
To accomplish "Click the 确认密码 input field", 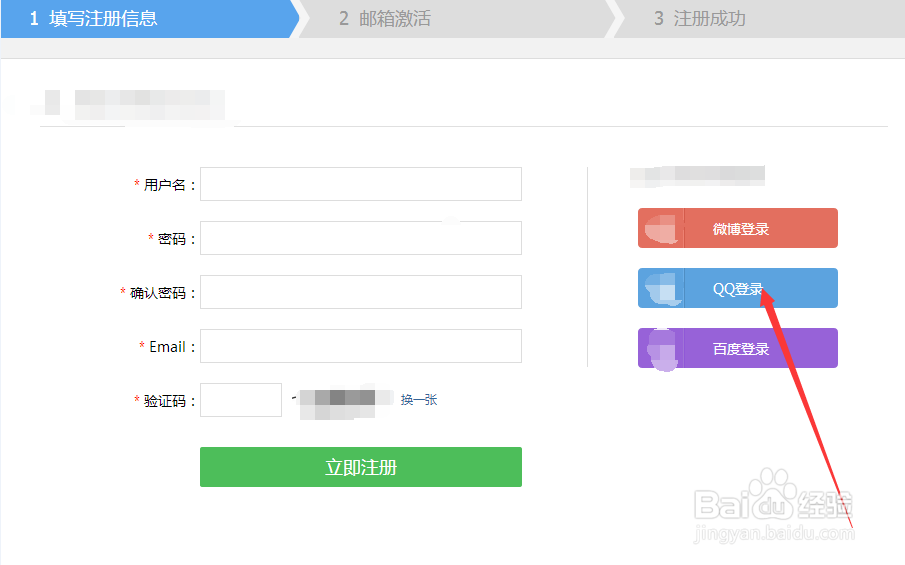I will (x=361, y=292).
